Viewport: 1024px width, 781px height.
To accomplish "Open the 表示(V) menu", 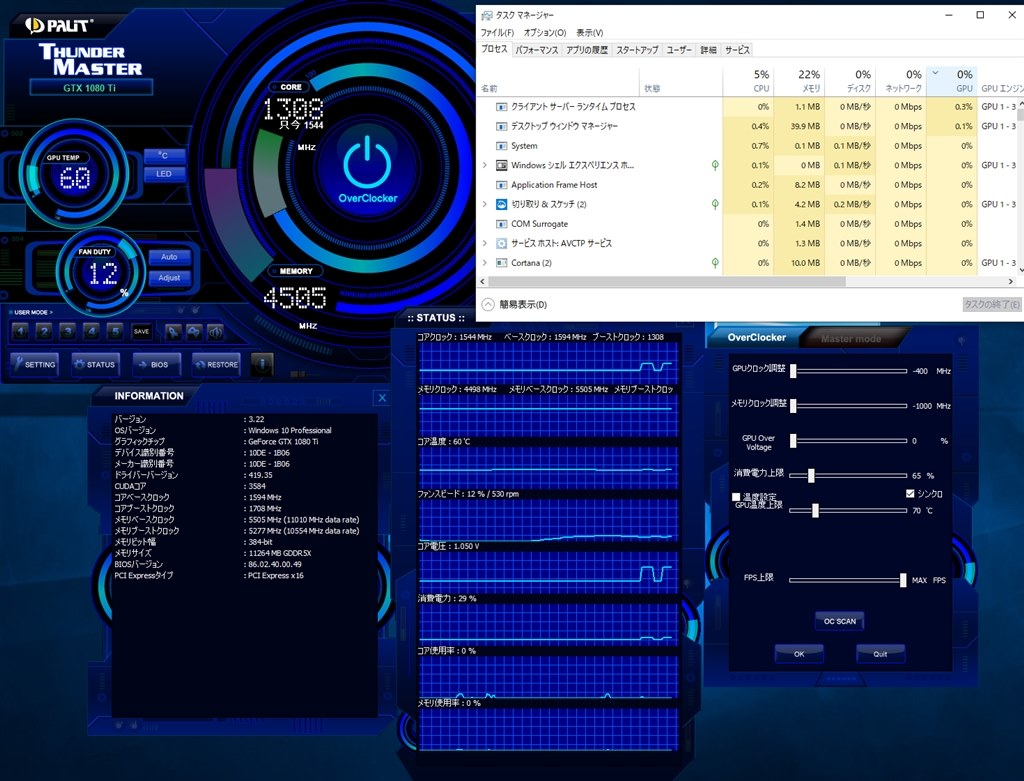I will (589, 33).
